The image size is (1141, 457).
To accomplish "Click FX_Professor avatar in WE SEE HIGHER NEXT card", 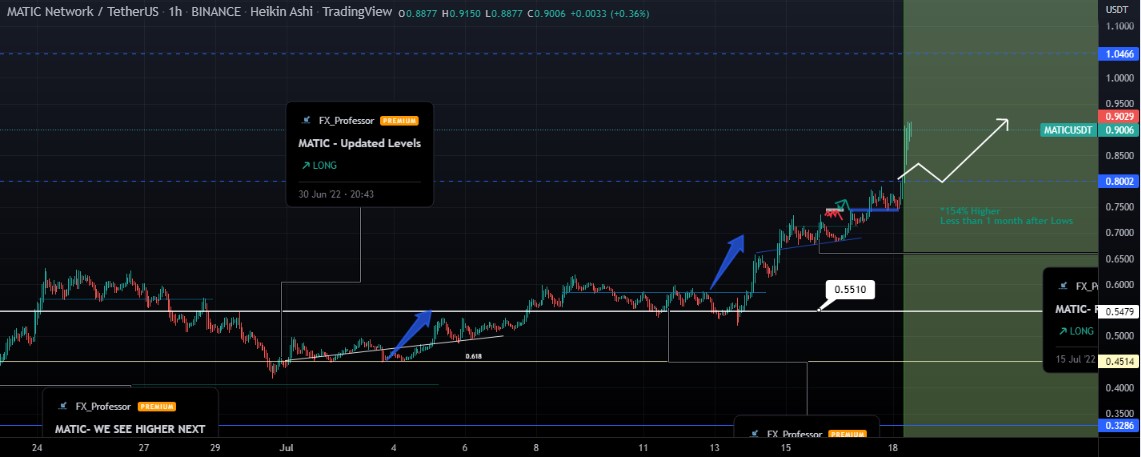I will click(63, 407).
